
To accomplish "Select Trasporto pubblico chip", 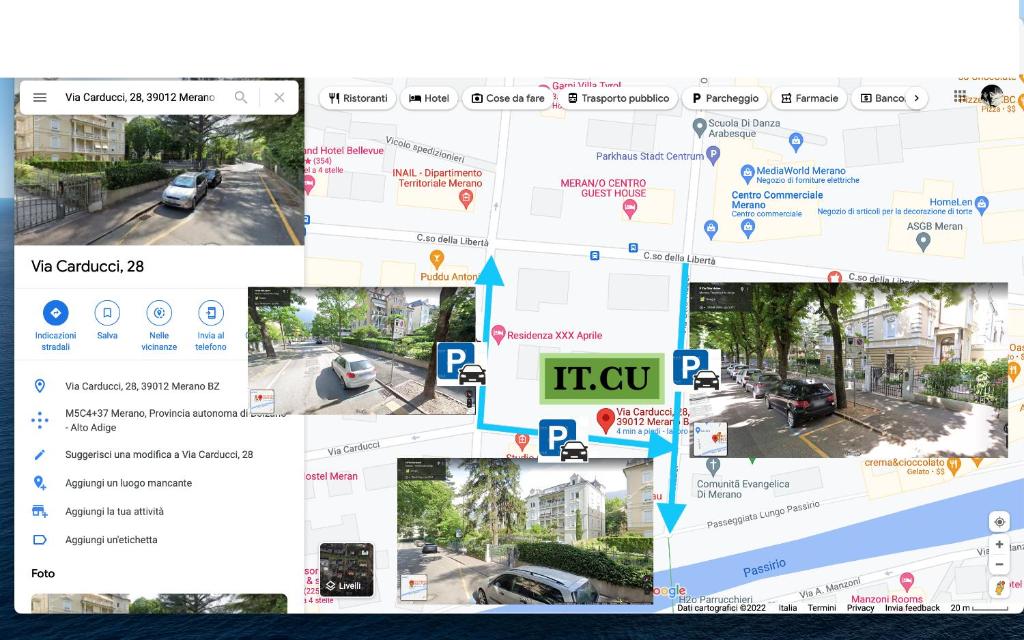I will (x=618, y=98).
